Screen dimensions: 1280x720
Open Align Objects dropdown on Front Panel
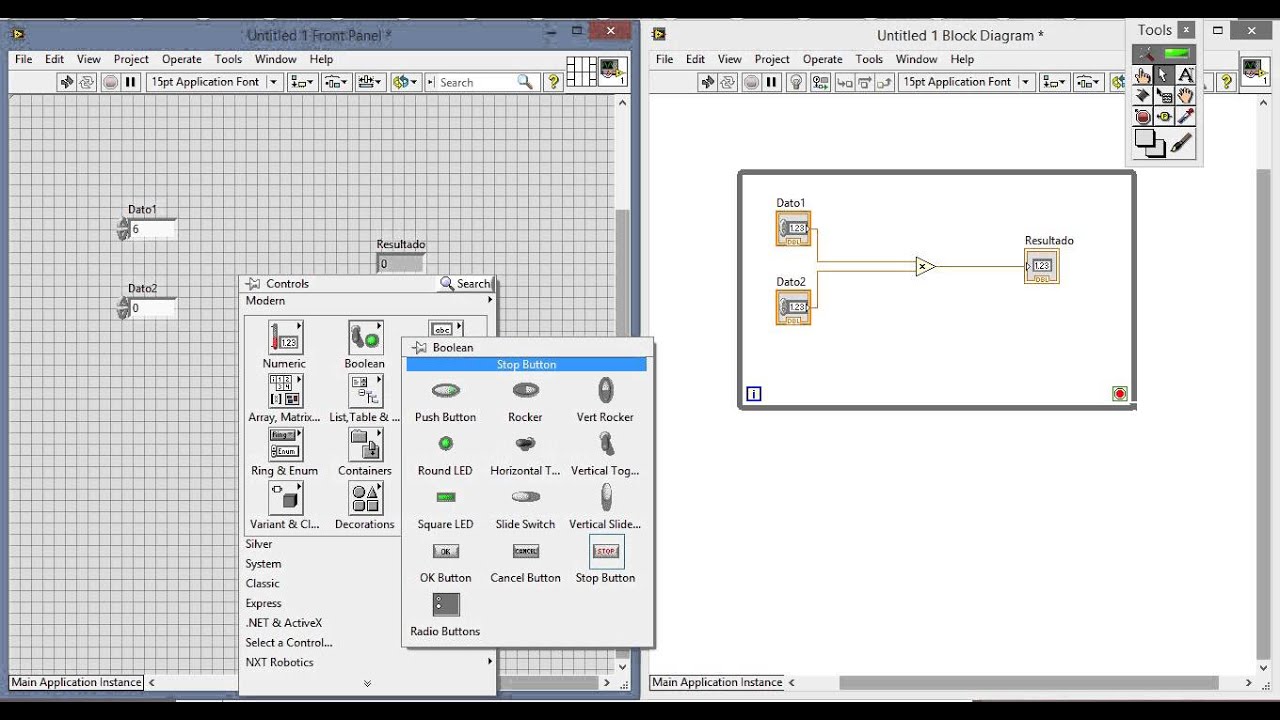click(302, 82)
